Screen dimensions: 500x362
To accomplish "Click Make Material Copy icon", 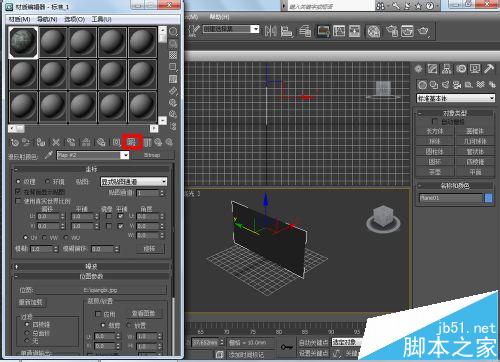I will 71,143.
